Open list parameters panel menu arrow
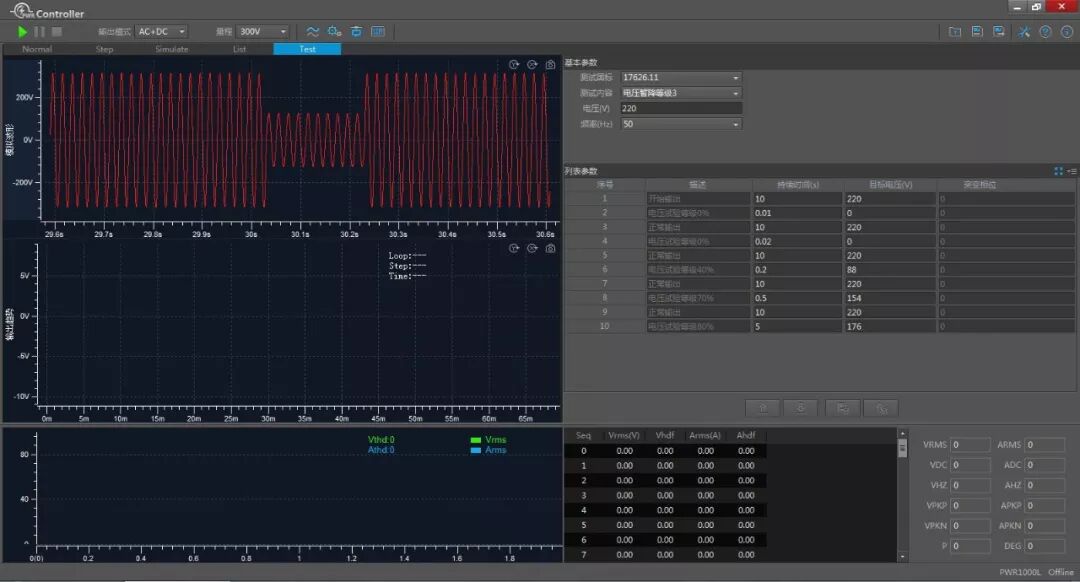Screen dimensions: 1080x582 point(1072,171)
